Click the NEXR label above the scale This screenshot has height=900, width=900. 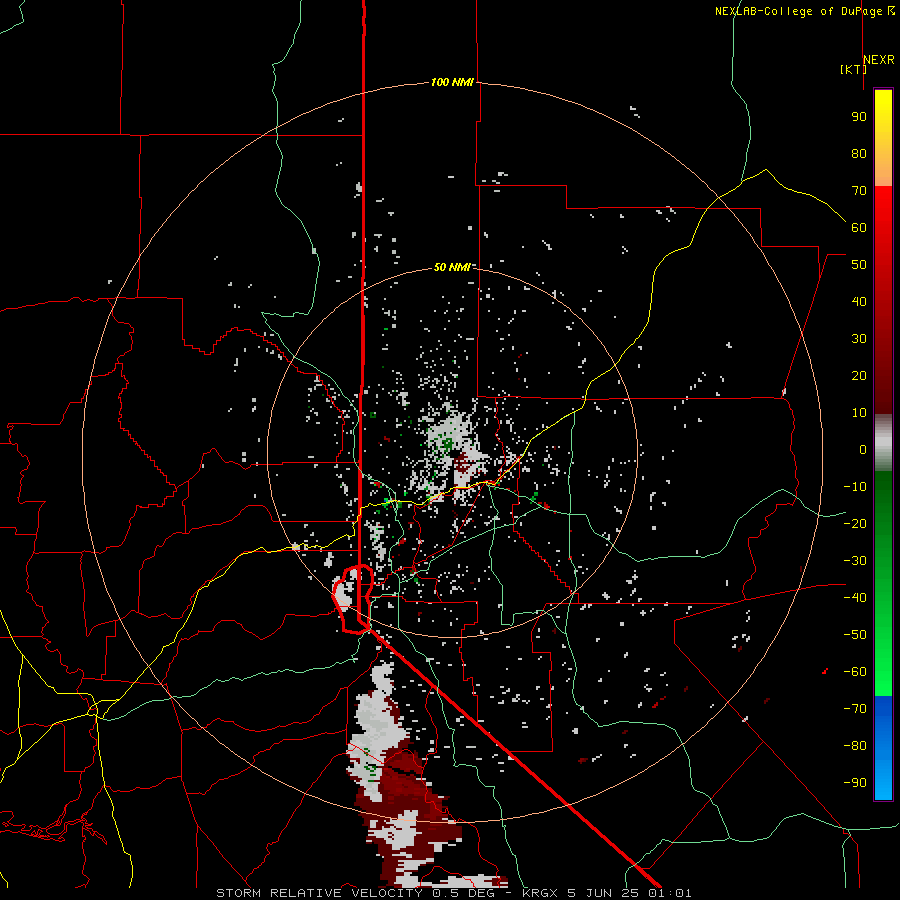pyautogui.click(x=879, y=60)
